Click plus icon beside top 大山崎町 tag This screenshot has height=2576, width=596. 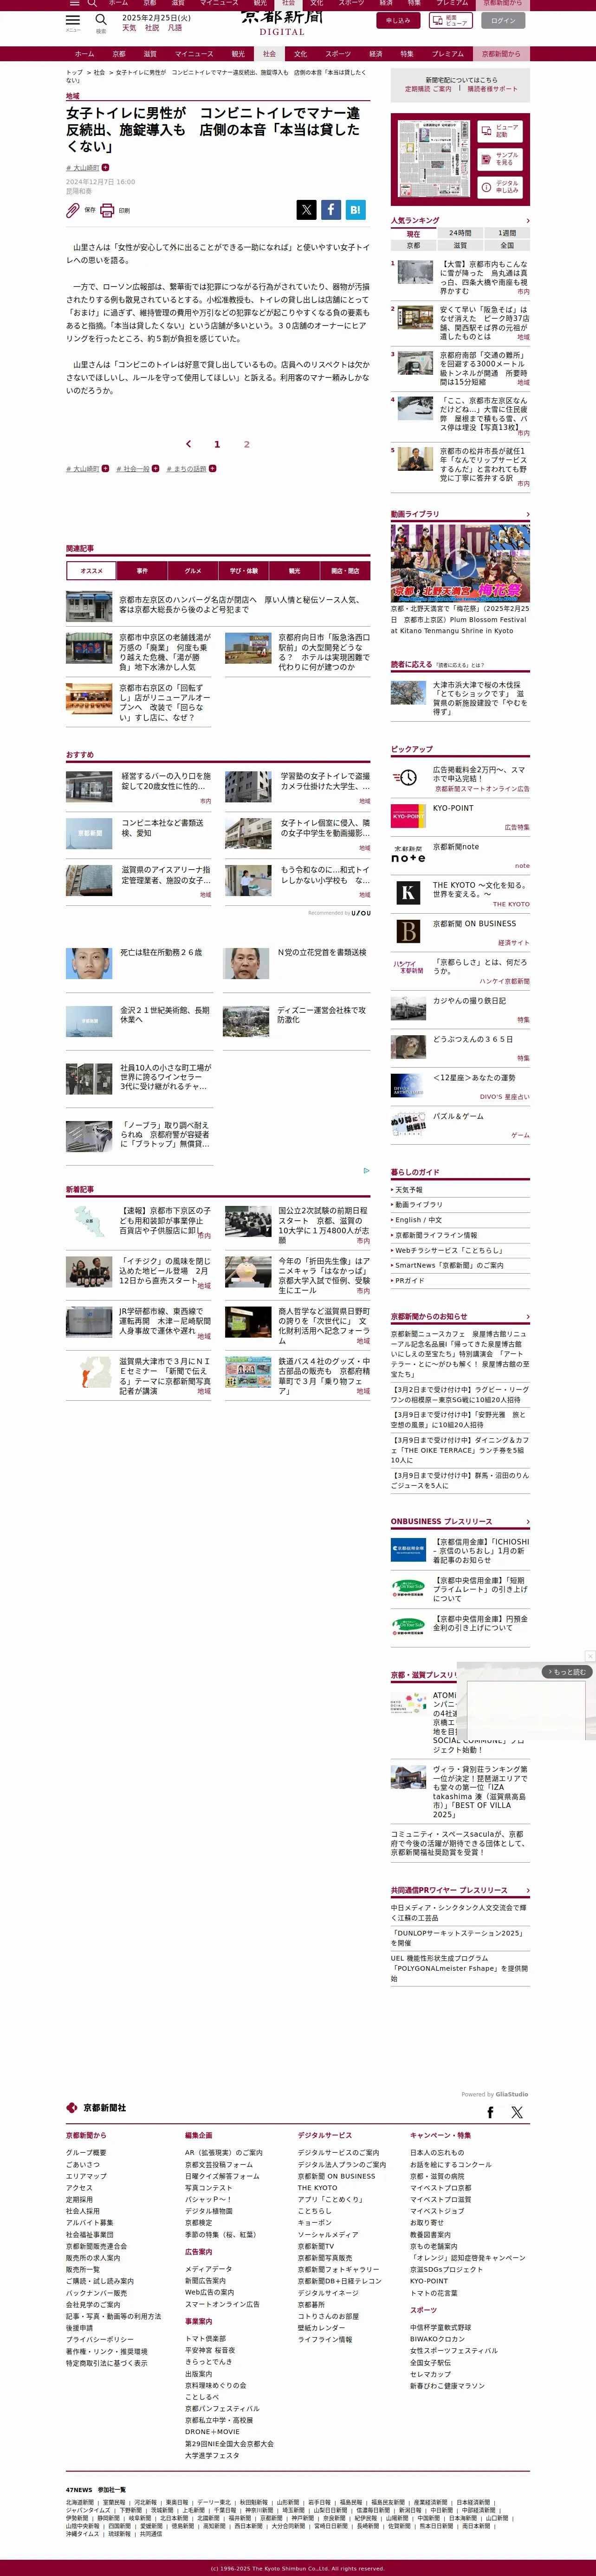tap(105, 168)
